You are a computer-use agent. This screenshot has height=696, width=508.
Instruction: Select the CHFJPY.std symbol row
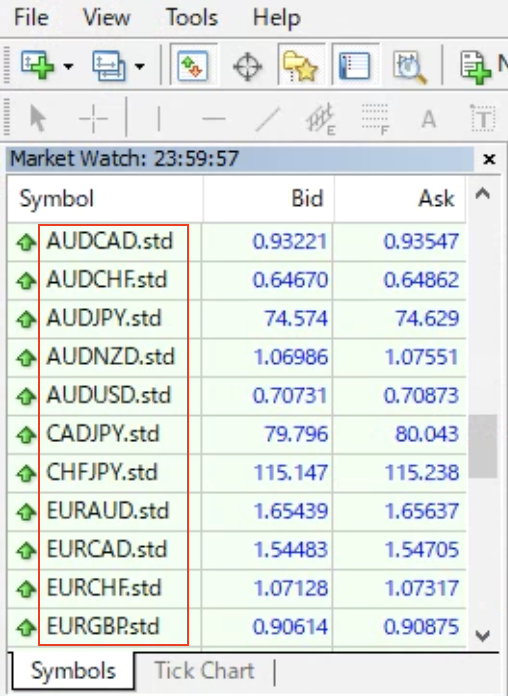click(x=237, y=473)
